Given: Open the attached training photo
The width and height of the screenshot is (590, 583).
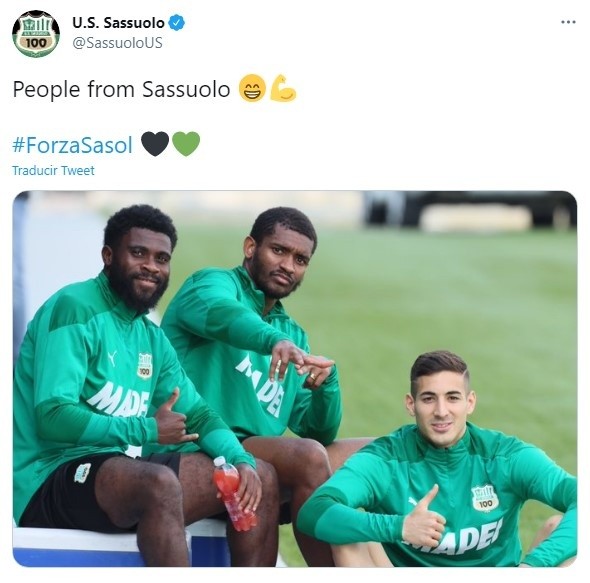Looking at the screenshot, I should (x=295, y=378).
